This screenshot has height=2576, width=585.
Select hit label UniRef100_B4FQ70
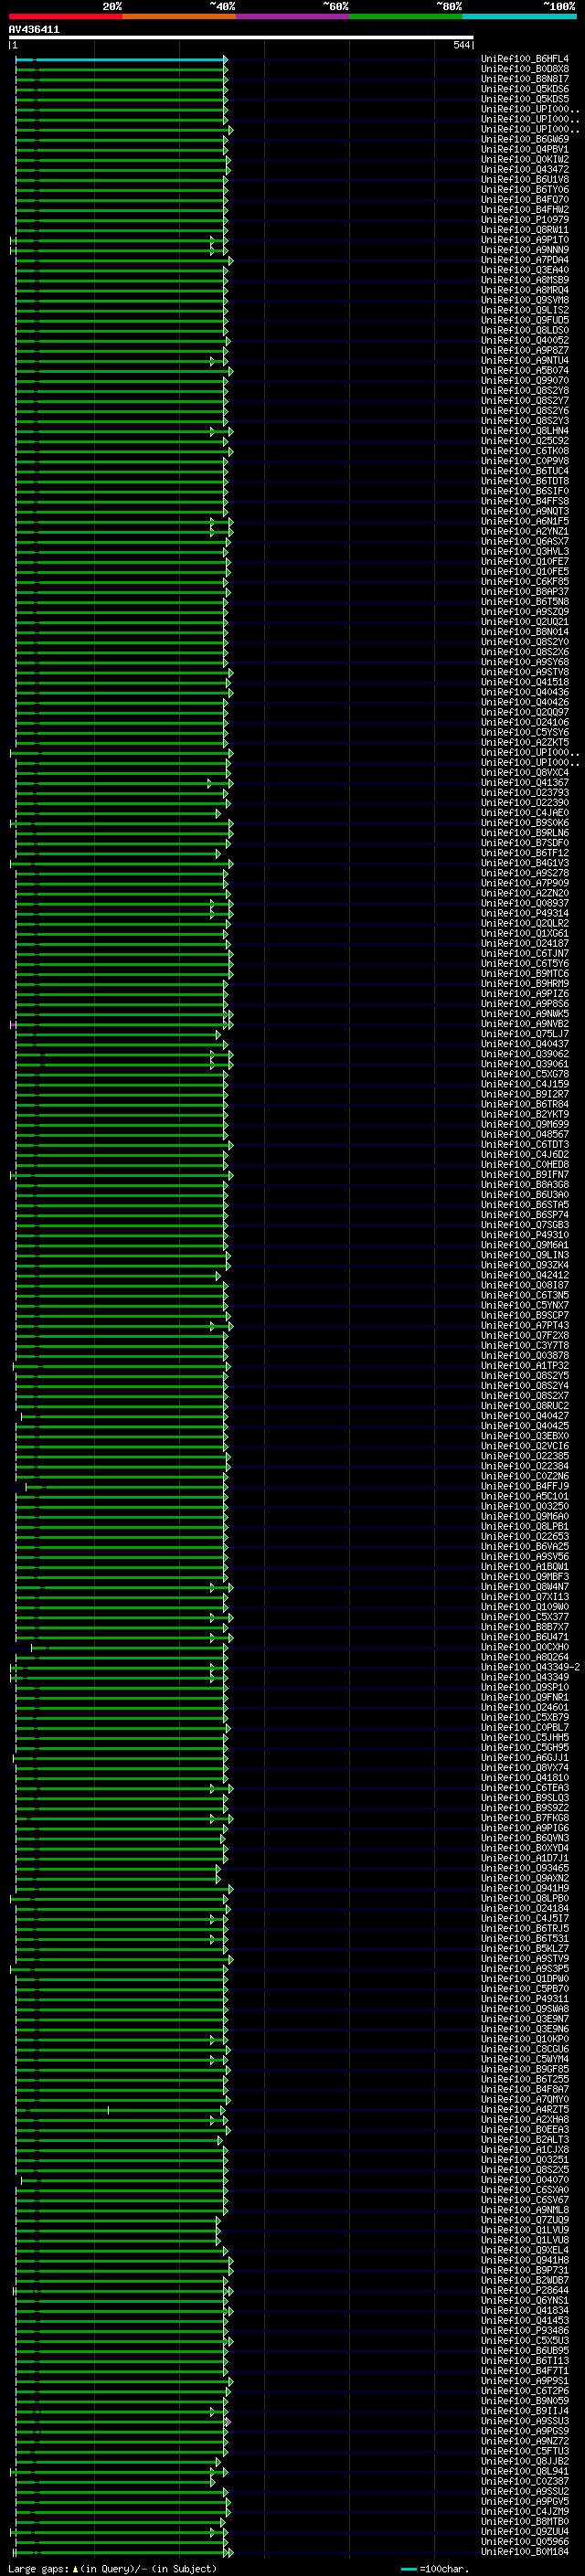pyautogui.click(x=524, y=199)
